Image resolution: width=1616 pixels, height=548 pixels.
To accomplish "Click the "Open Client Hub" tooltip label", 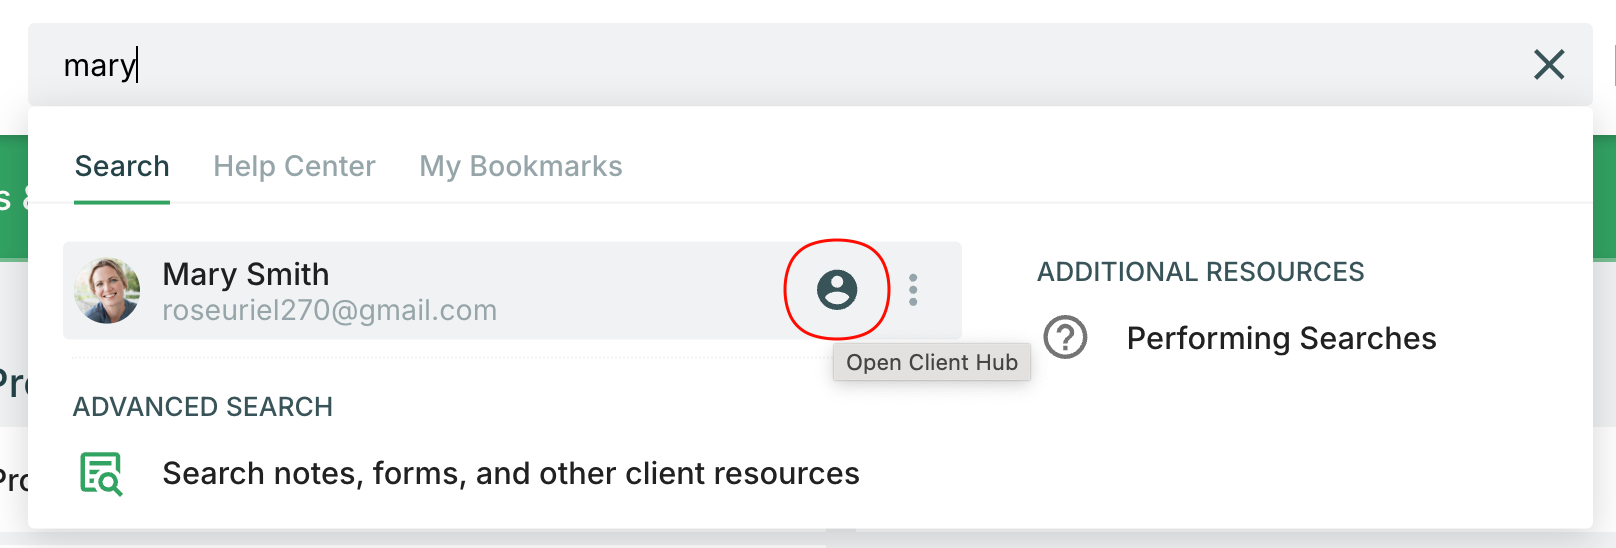I will coord(931,363).
